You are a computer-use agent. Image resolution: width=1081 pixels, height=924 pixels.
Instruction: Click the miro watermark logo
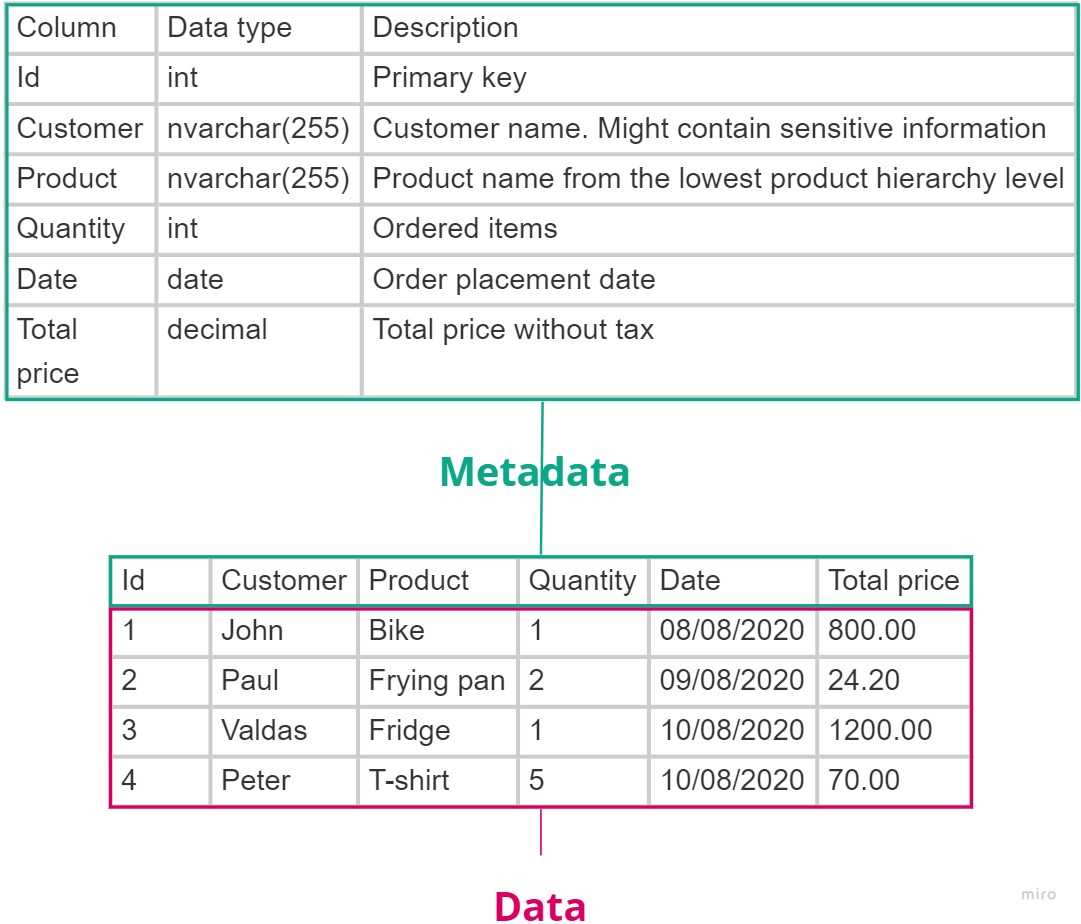[1038, 894]
